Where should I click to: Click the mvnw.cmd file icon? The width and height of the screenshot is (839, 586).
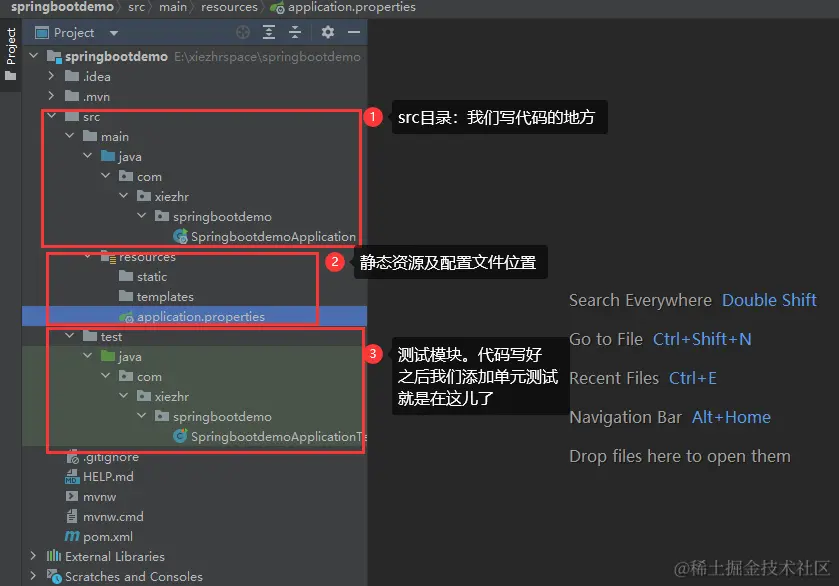point(72,516)
